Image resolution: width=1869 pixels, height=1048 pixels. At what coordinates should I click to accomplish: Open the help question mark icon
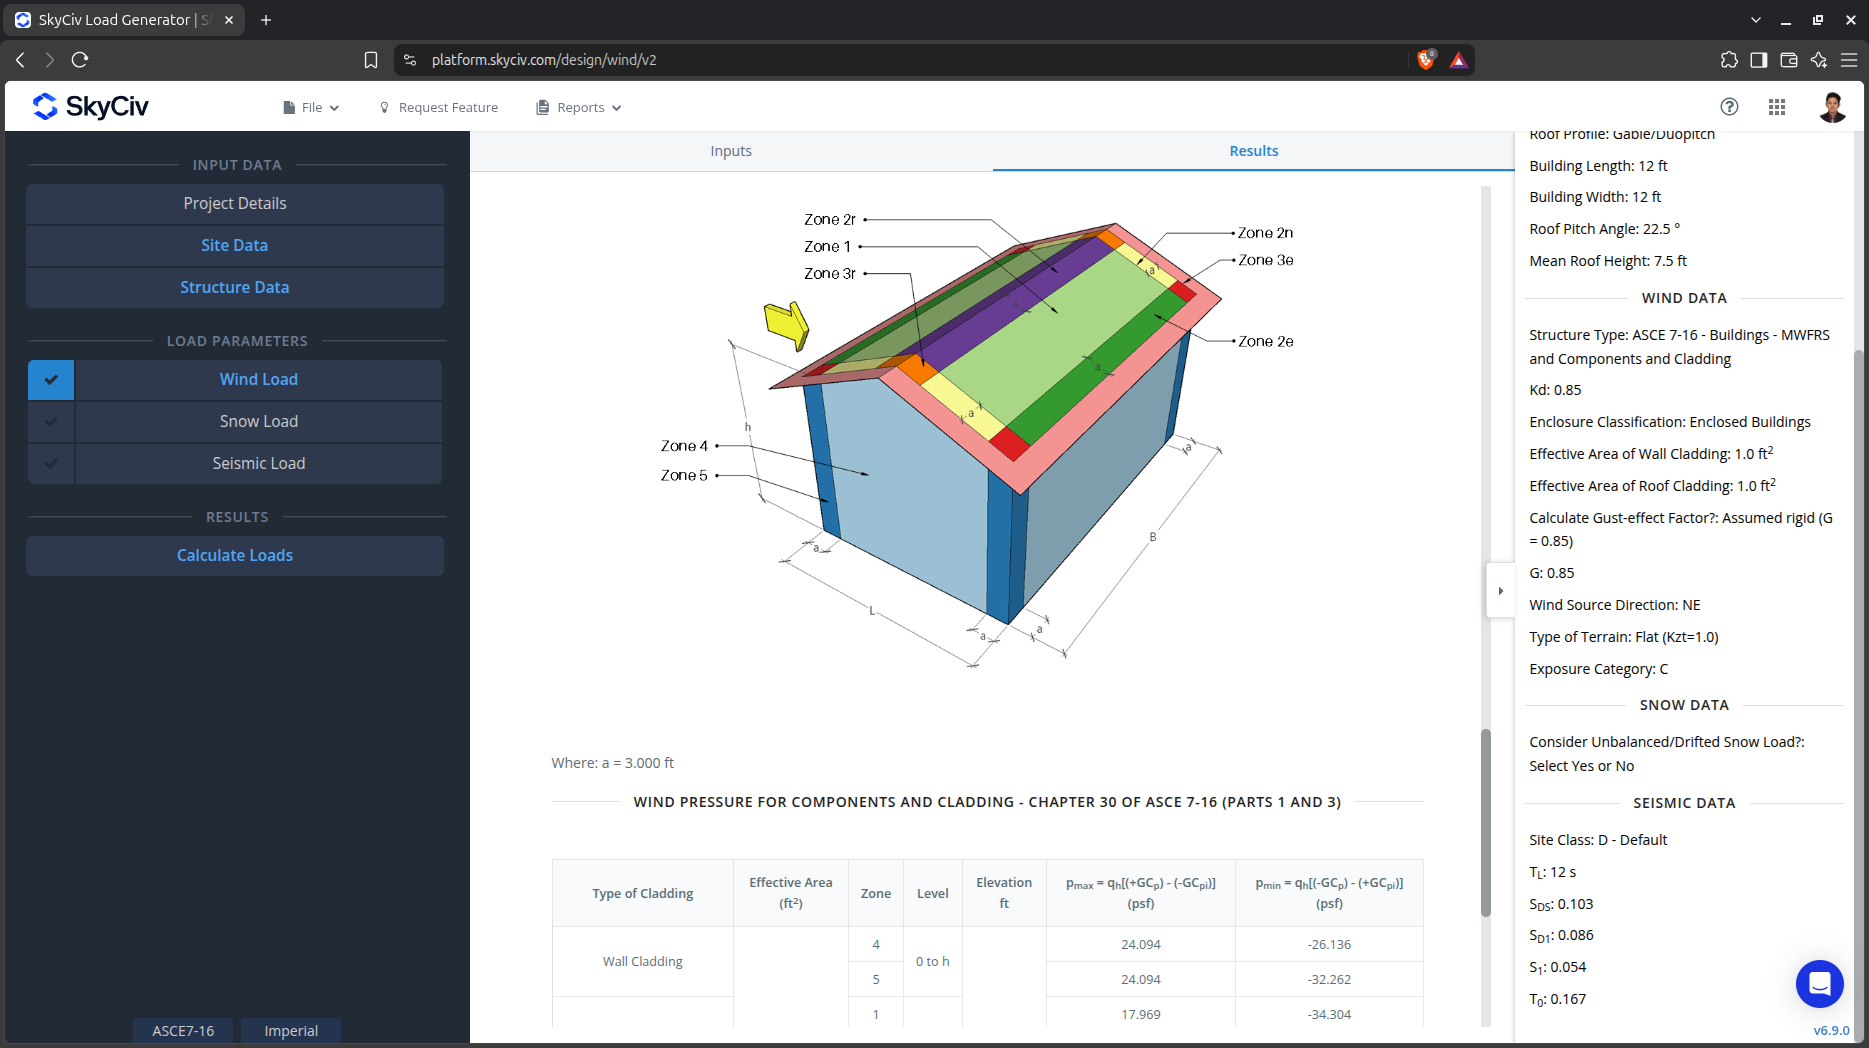(1729, 107)
